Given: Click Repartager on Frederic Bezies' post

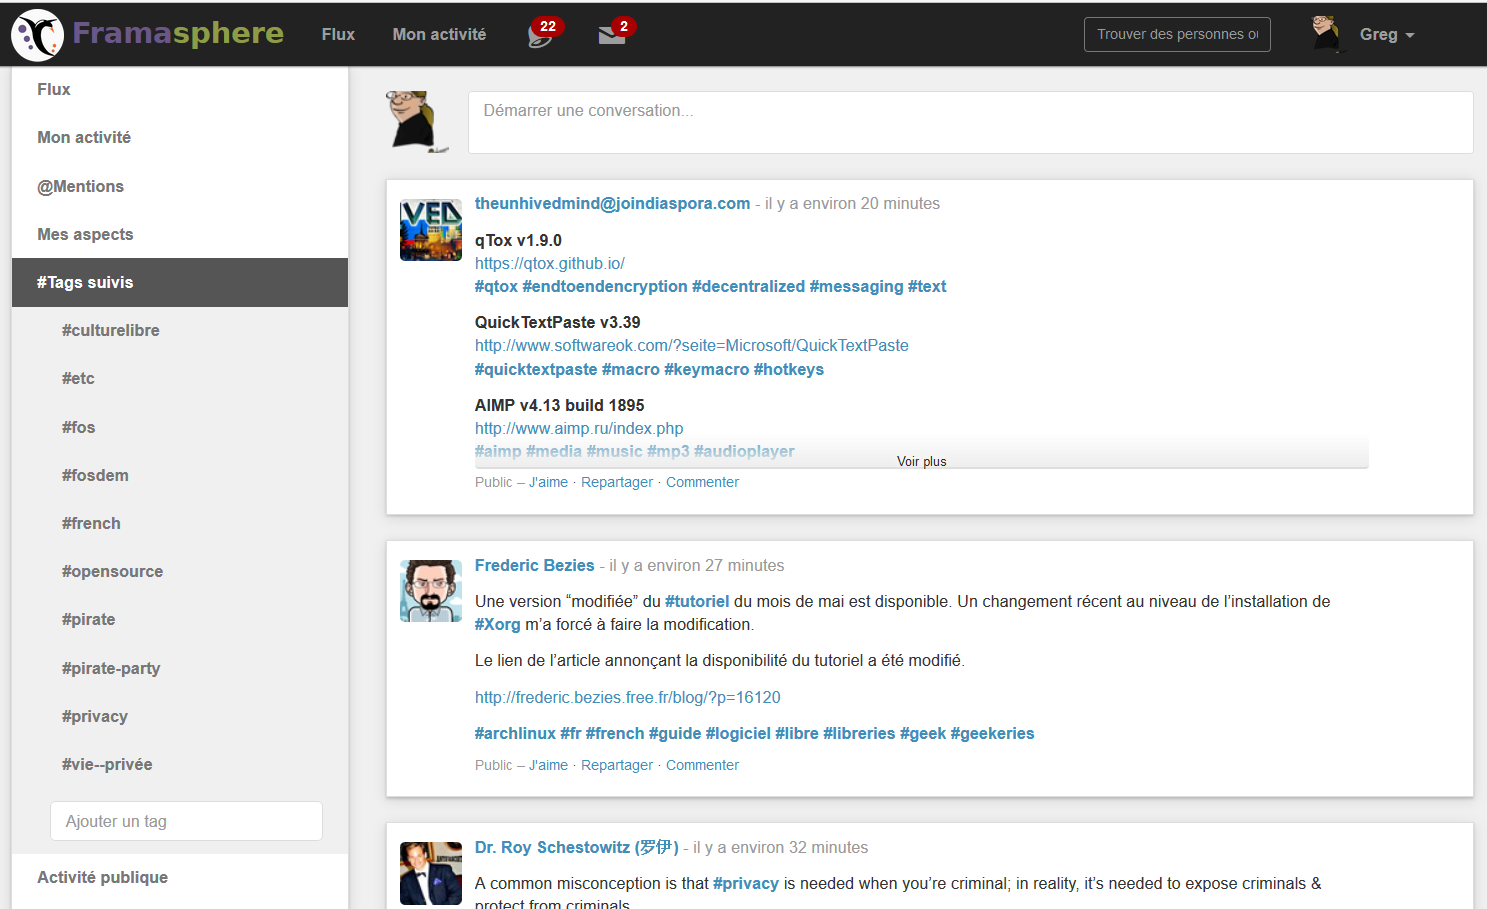Looking at the screenshot, I should pyautogui.click(x=617, y=765).
